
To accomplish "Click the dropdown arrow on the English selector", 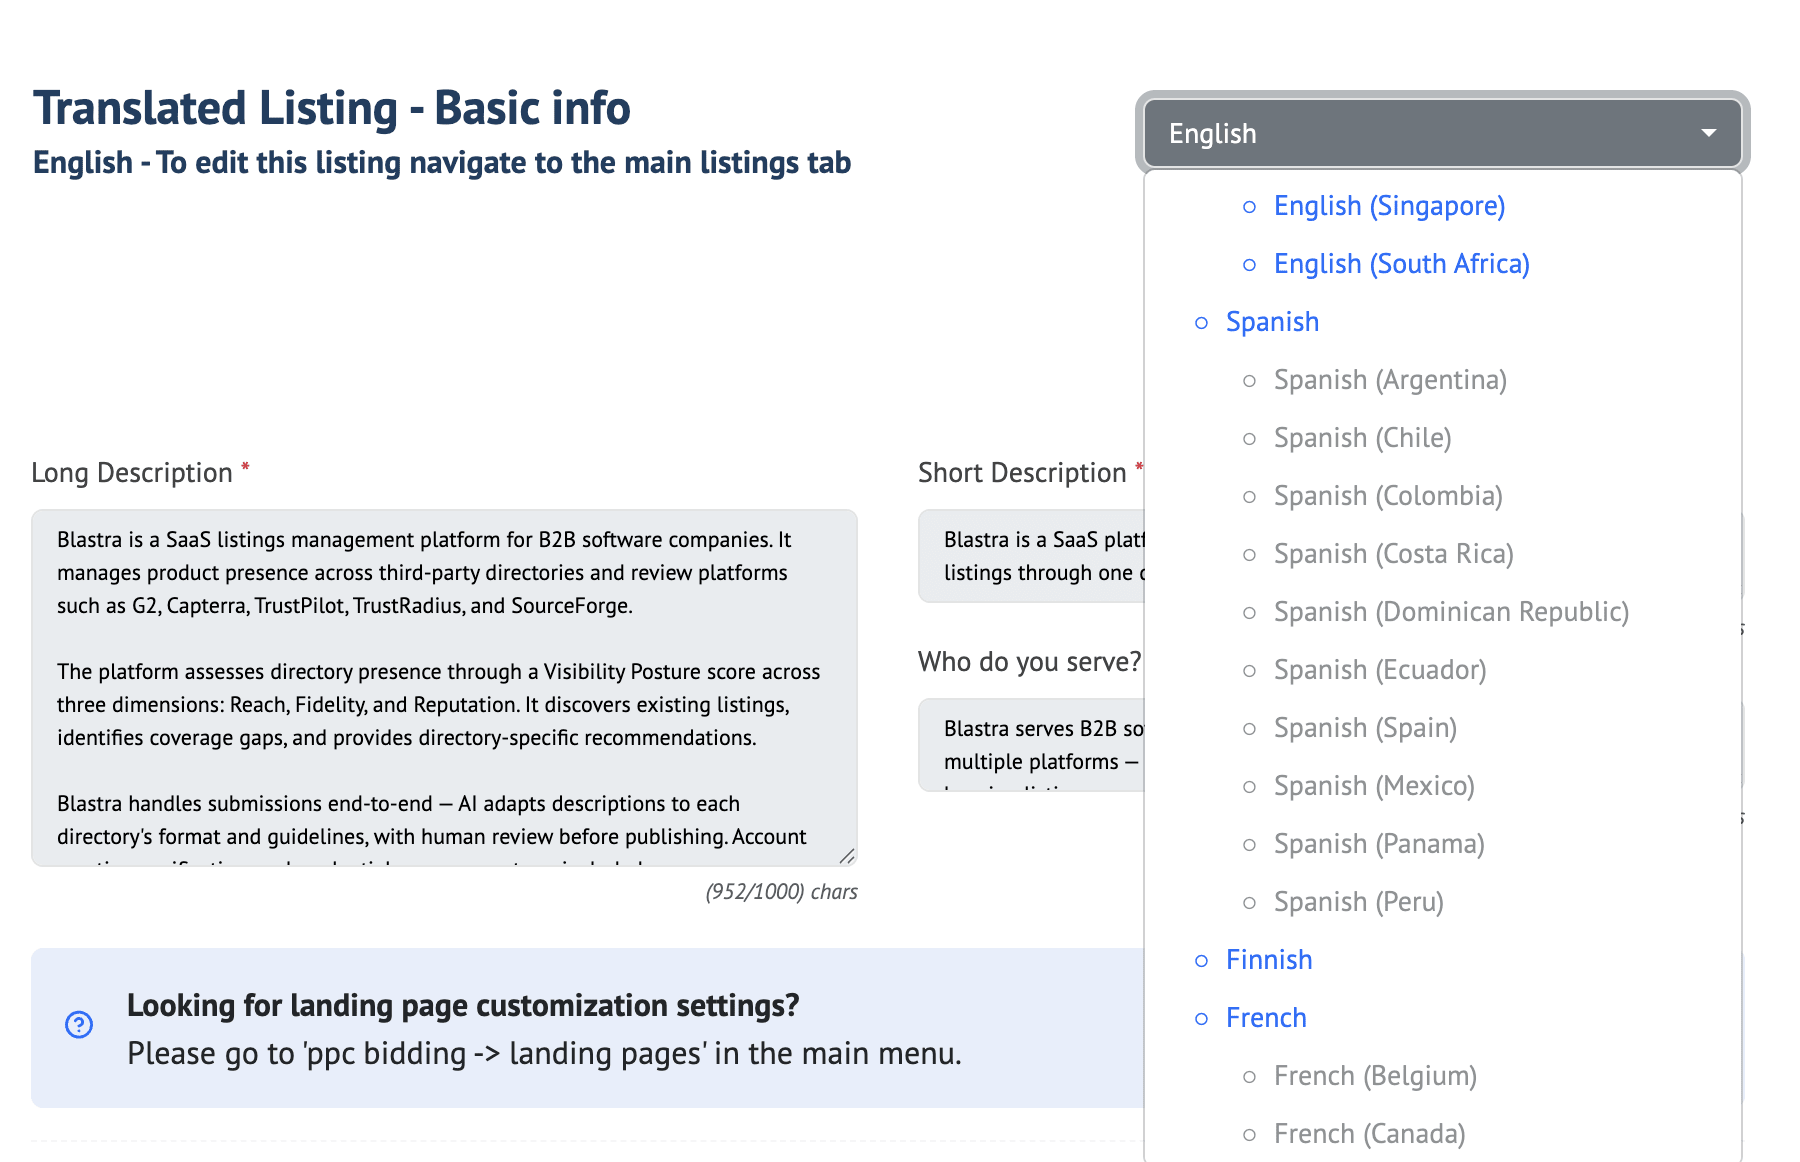I will click(x=1709, y=131).
